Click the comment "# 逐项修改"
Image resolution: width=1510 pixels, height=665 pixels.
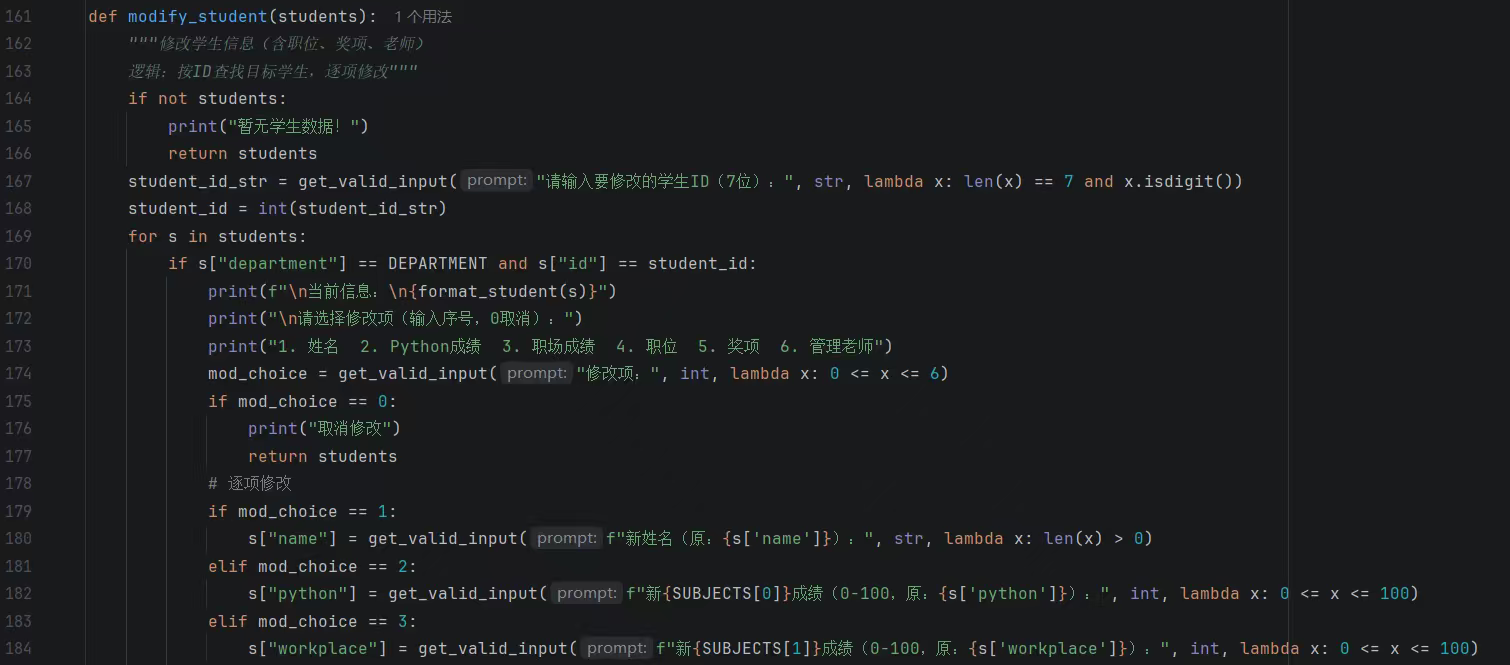point(250,484)
